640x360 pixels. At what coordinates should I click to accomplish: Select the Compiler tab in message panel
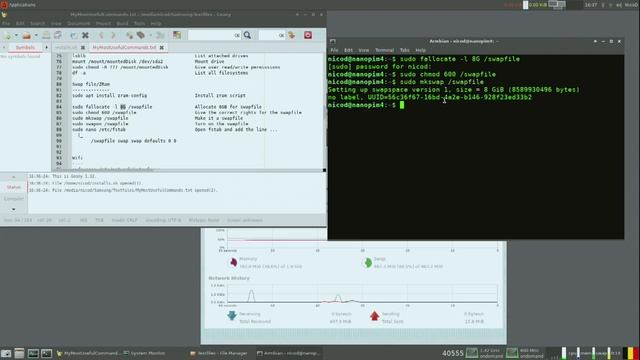(13, 198)
